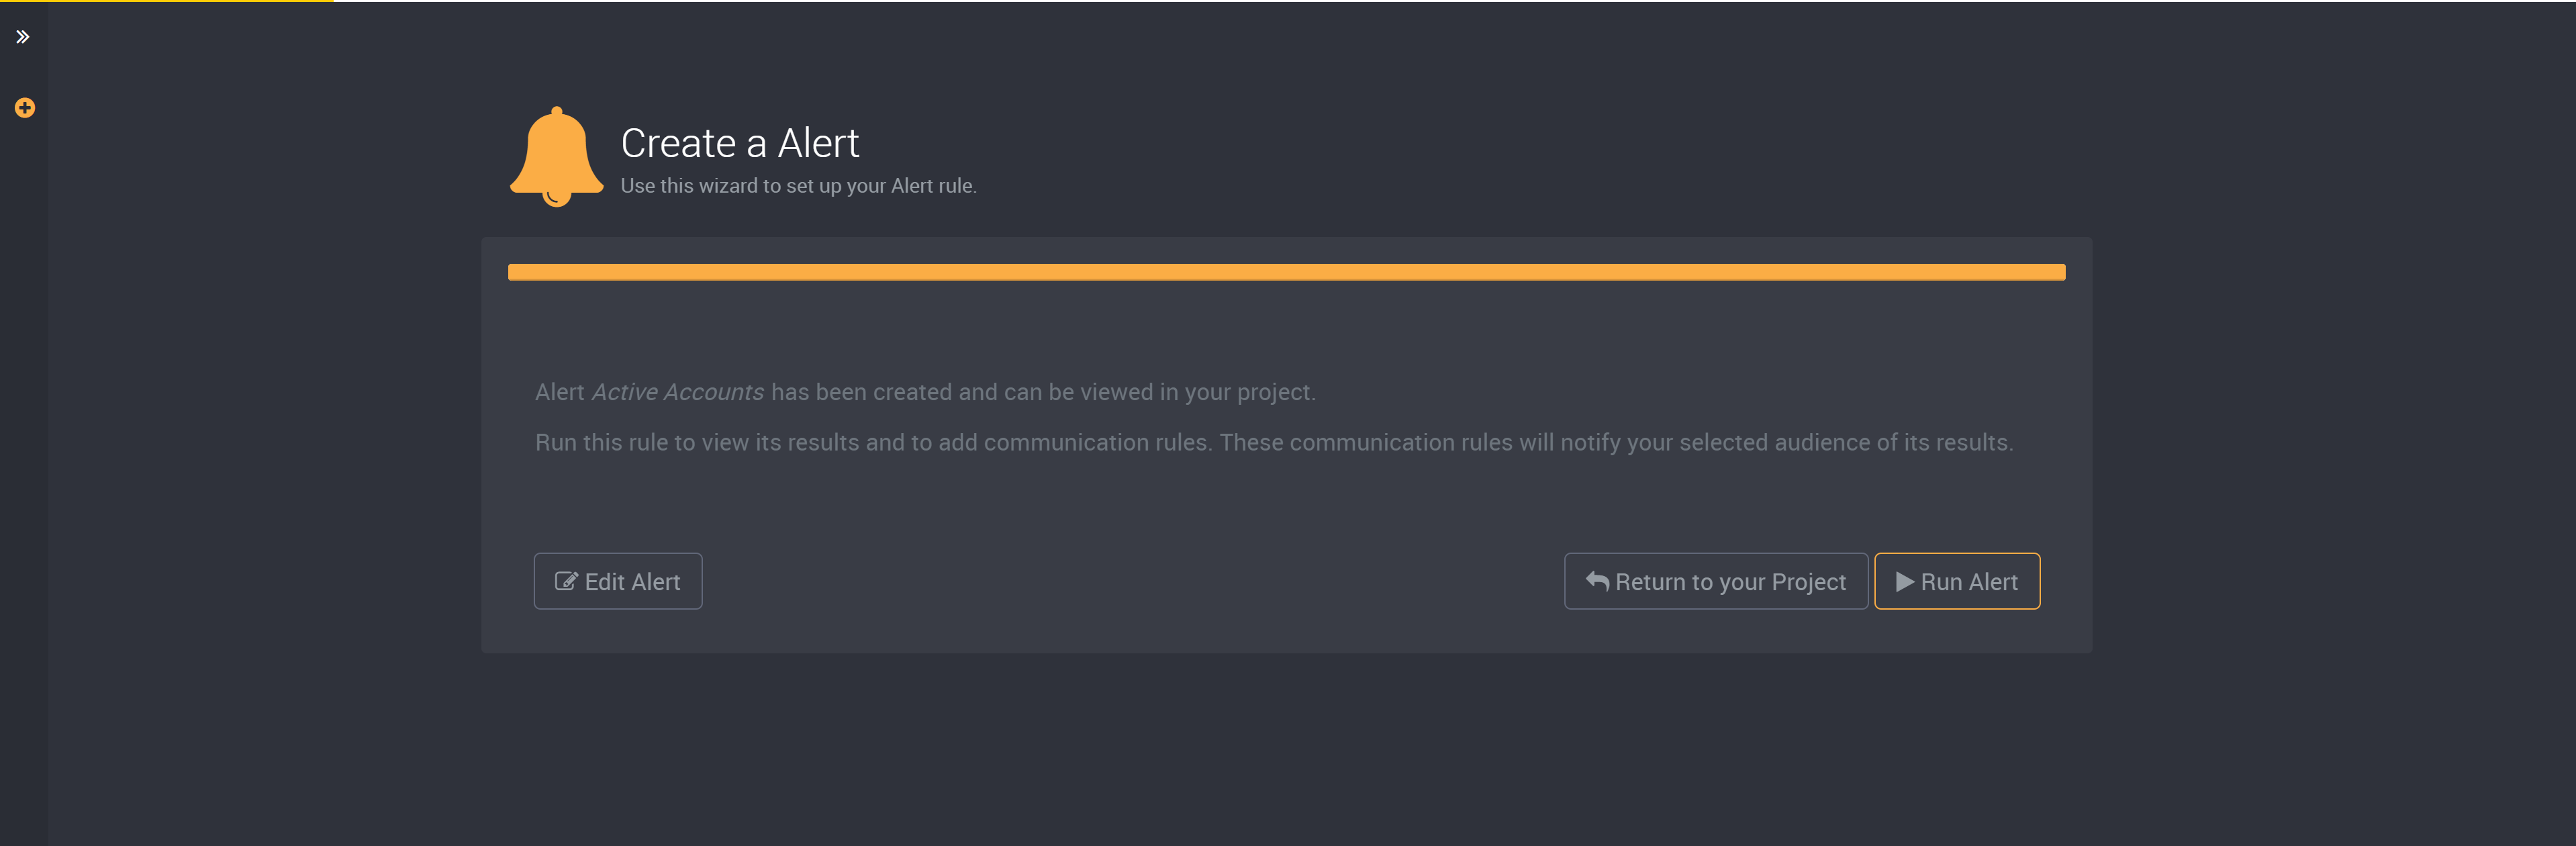Click the Active Accounts alert name text
Screen dimensions: 2576x846
click(x=677, y=391)
